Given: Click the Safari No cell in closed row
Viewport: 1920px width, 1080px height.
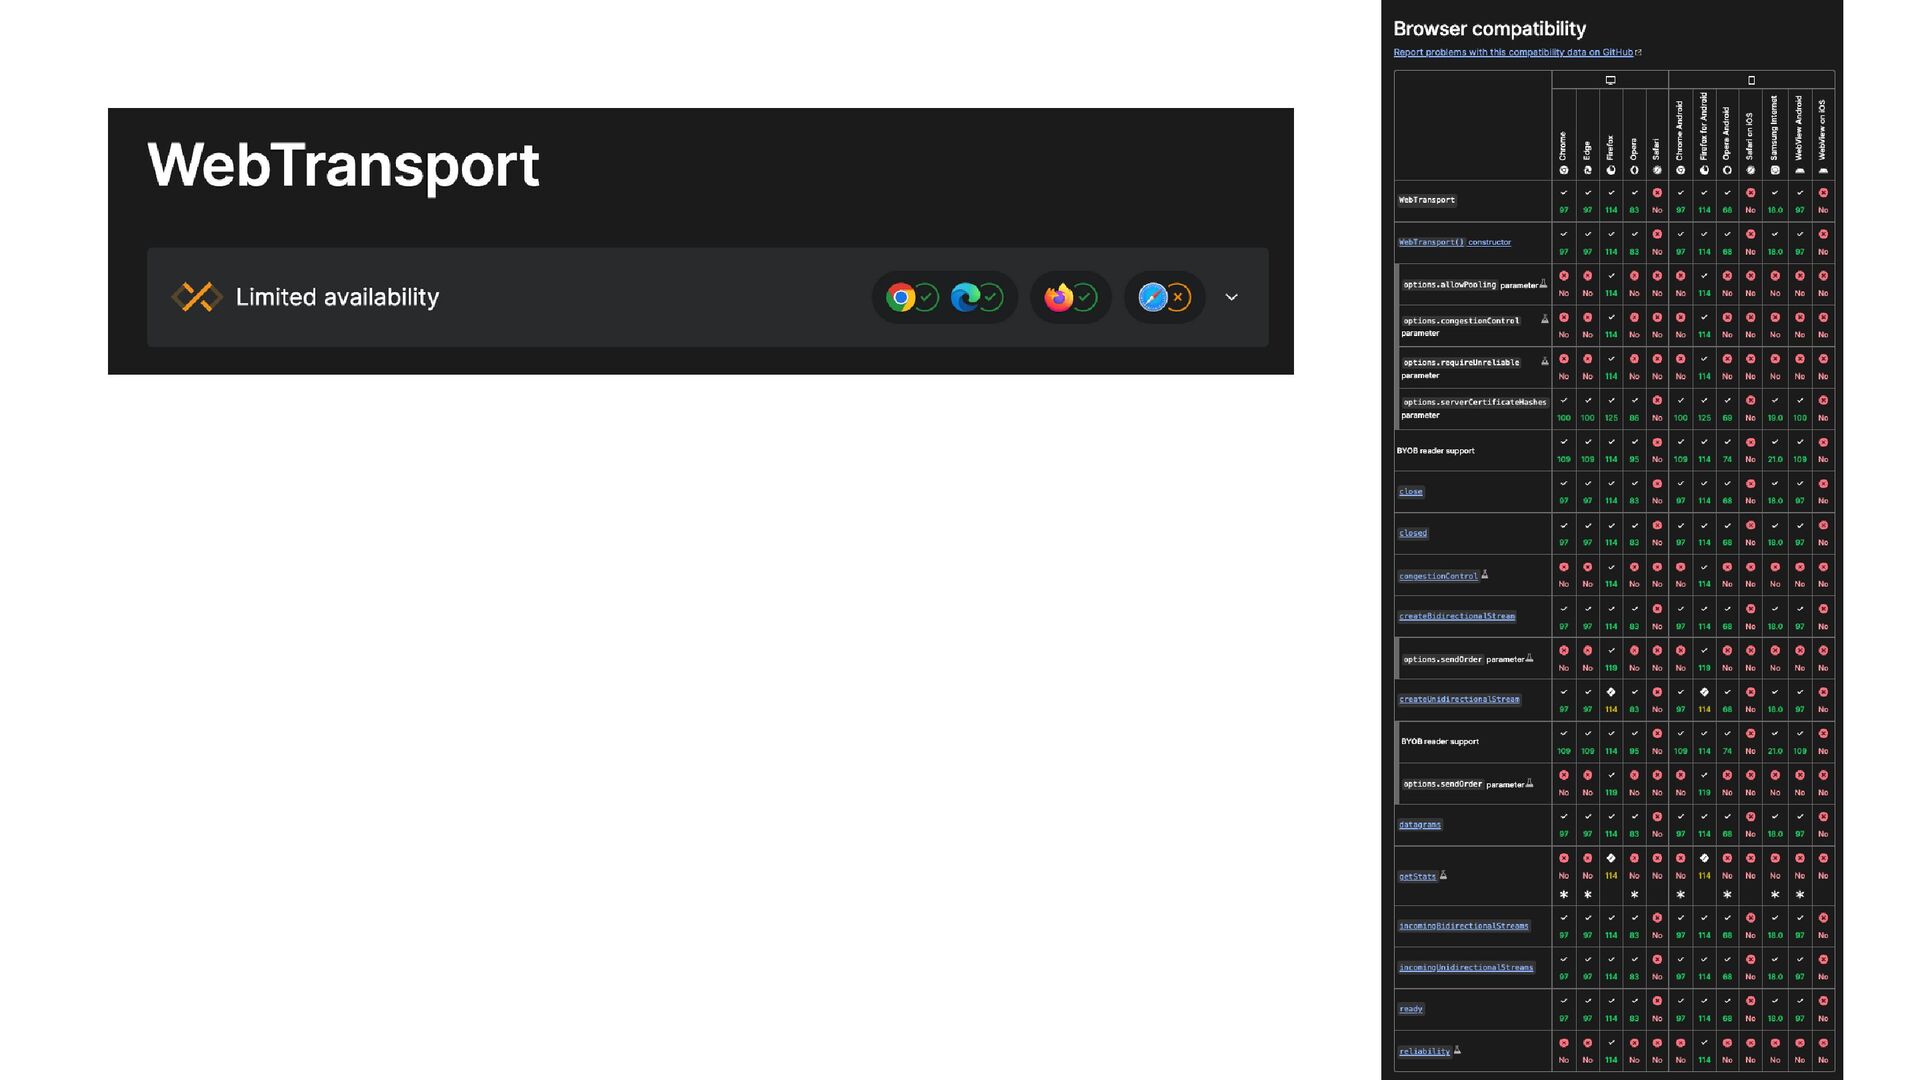Looking at the screenshot, I should [1657, 534].
